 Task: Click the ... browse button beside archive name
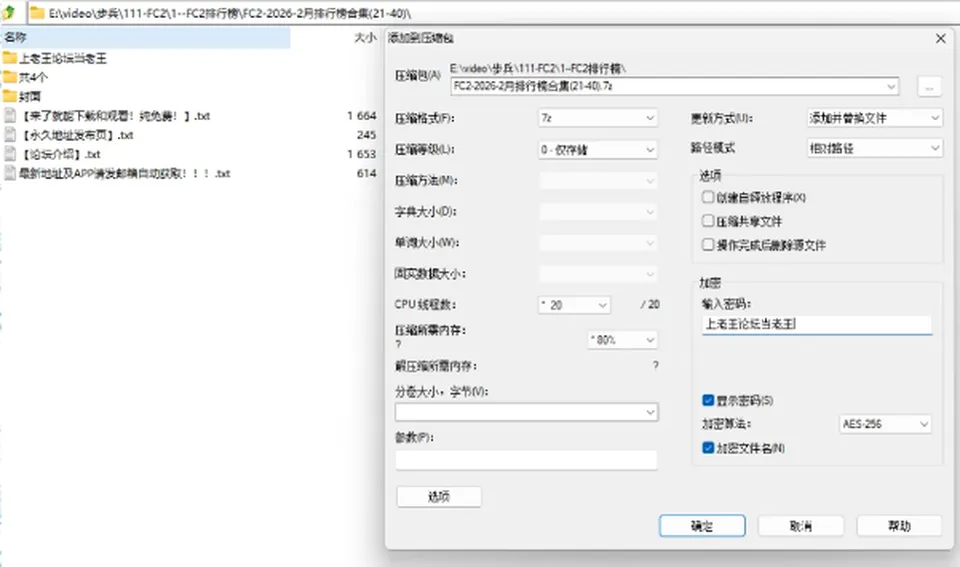click(x=929, y=87)
